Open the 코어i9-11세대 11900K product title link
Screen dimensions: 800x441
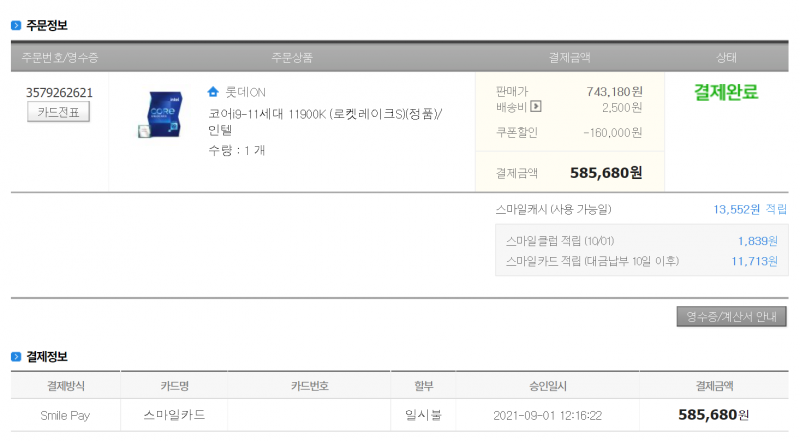click(x=324, y=121)
